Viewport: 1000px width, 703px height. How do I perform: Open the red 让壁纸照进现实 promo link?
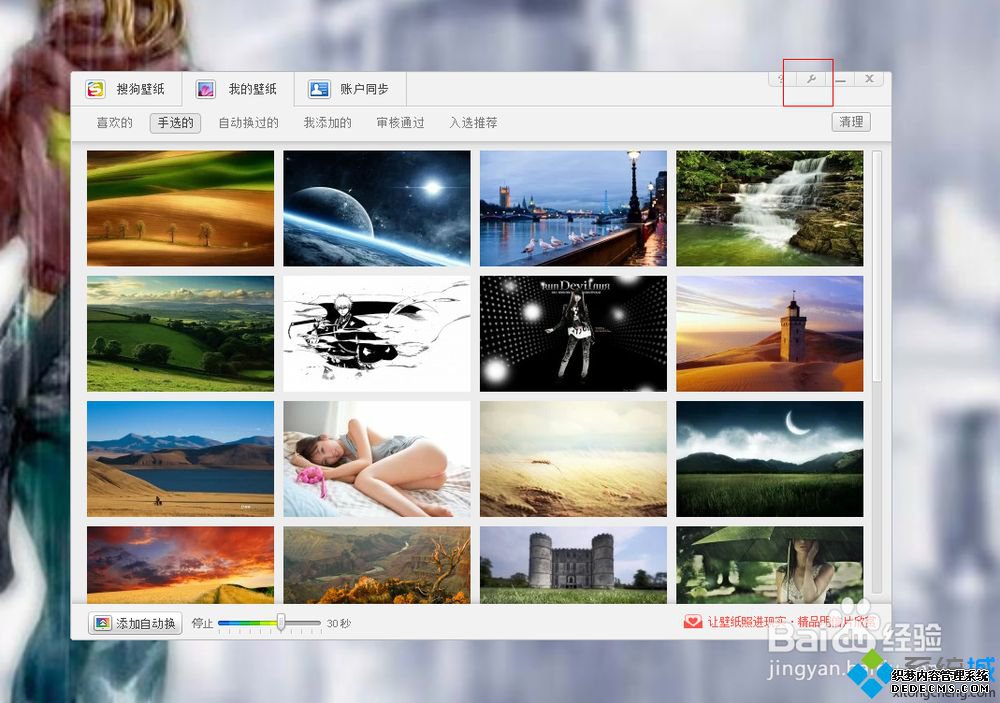[792, 621]
